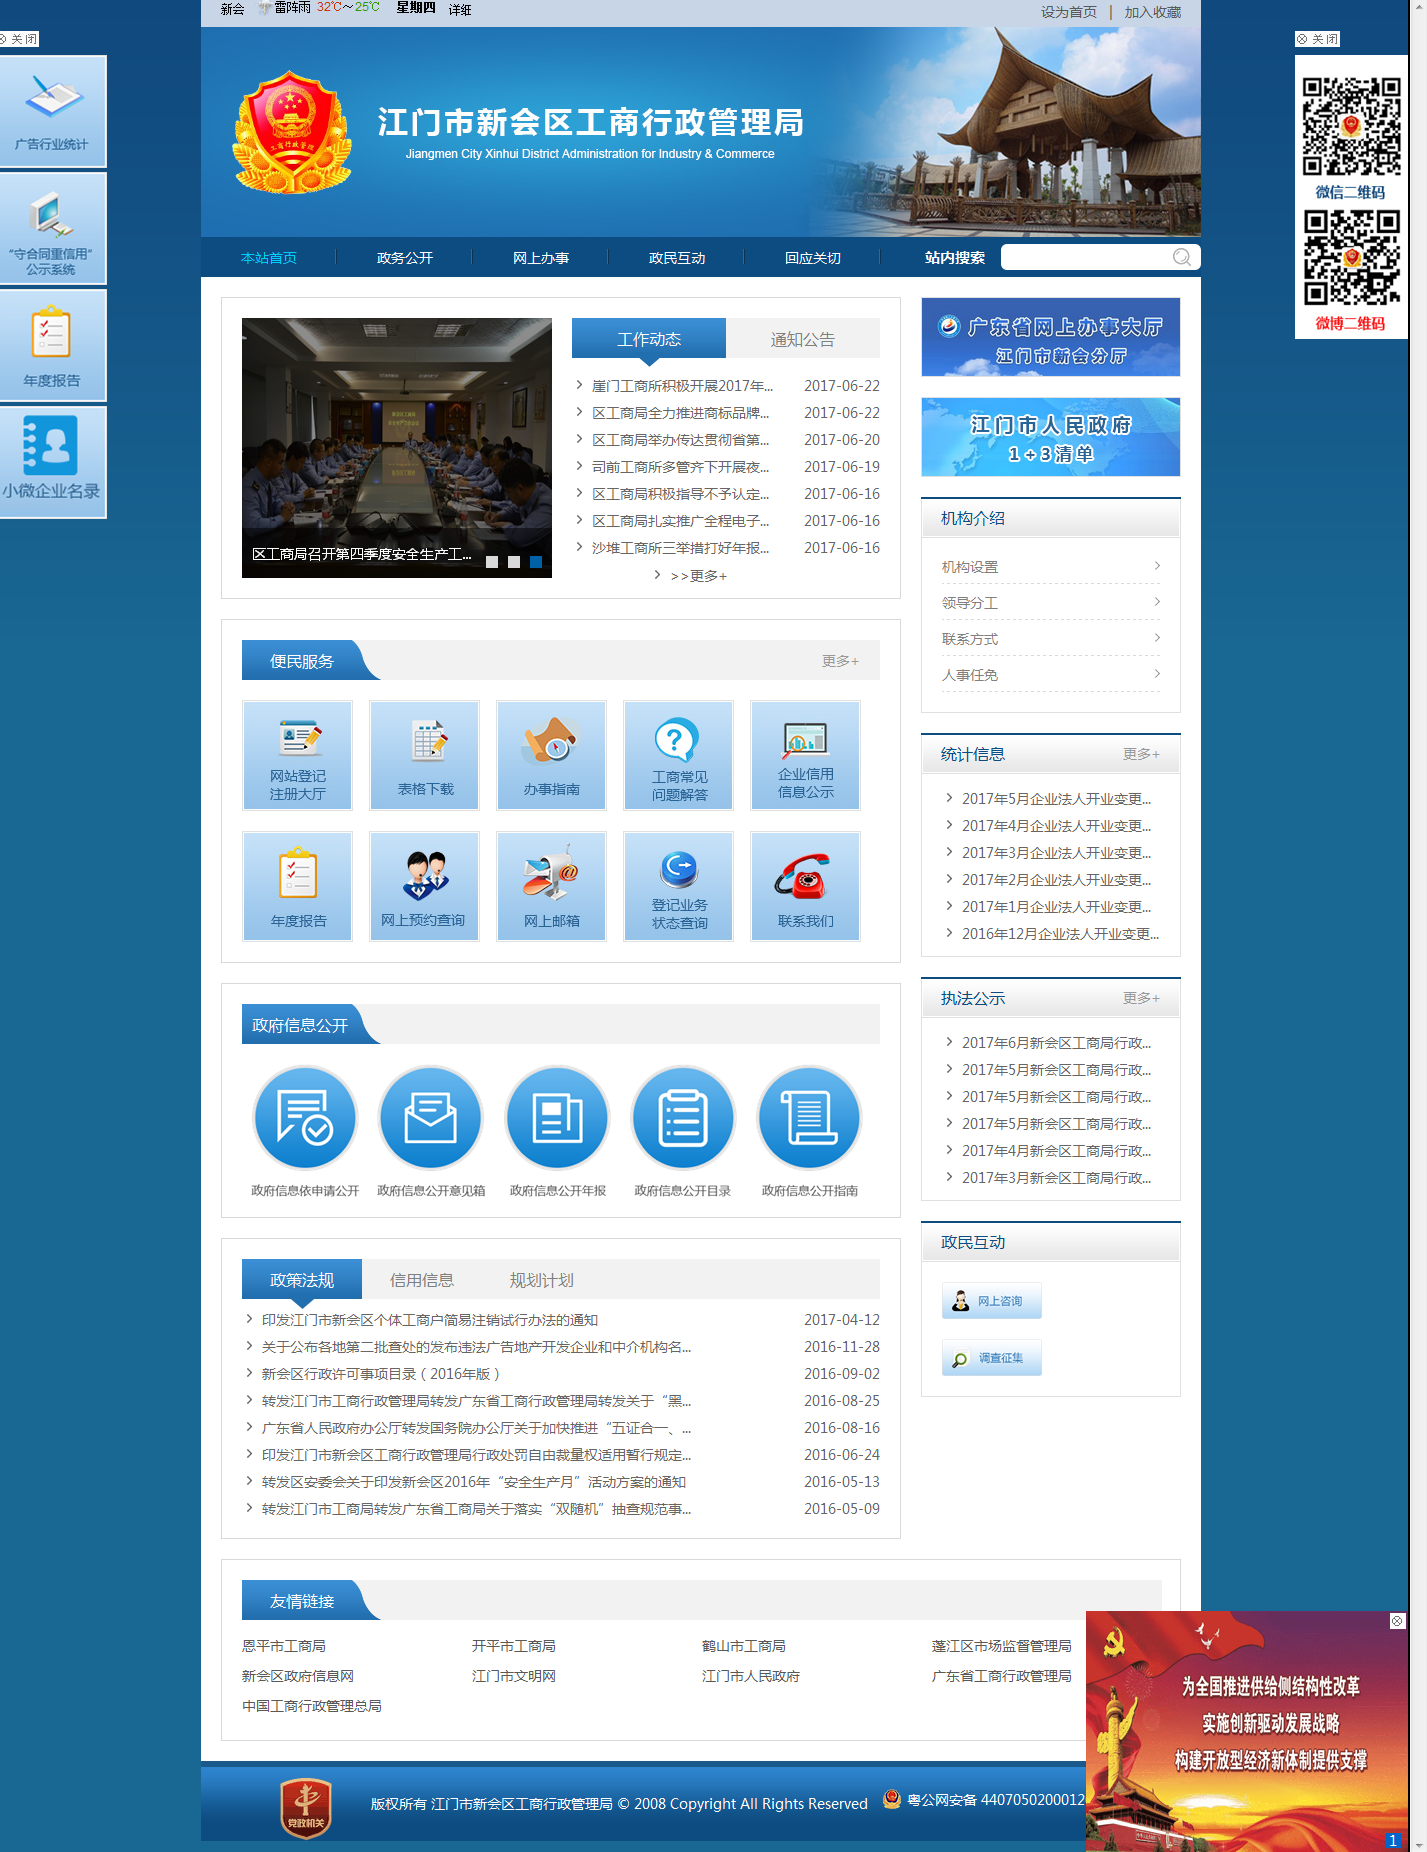Open the 开平市工商局 friendly link
Screen dimensions: 1427x1852
pyautogui.click(x=514, y=1646)
